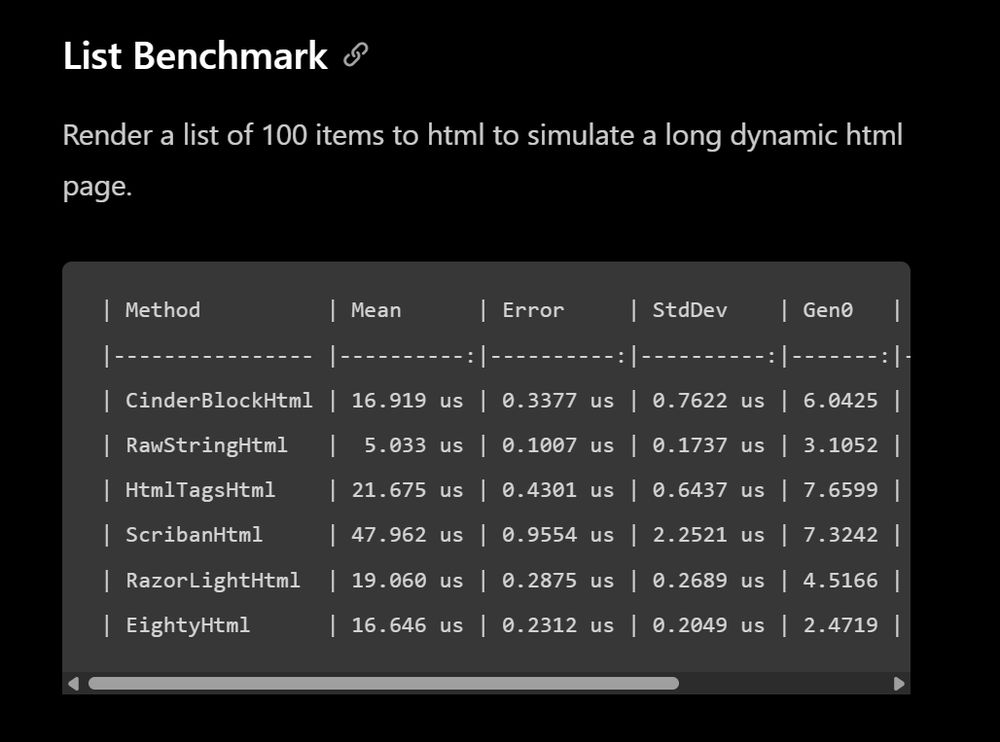Screen dimensions: 1000x742
Task: Click the StdDev value 0.6437 us
Action: (708, 489)
